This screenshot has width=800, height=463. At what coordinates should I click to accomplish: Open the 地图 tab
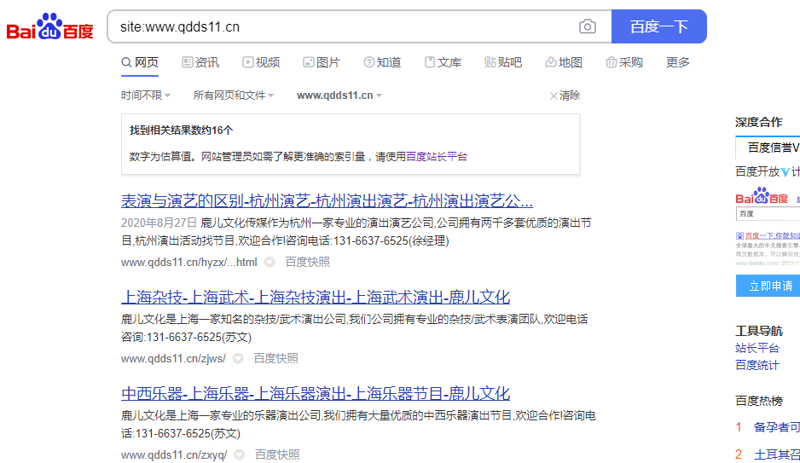pos(564,62)
